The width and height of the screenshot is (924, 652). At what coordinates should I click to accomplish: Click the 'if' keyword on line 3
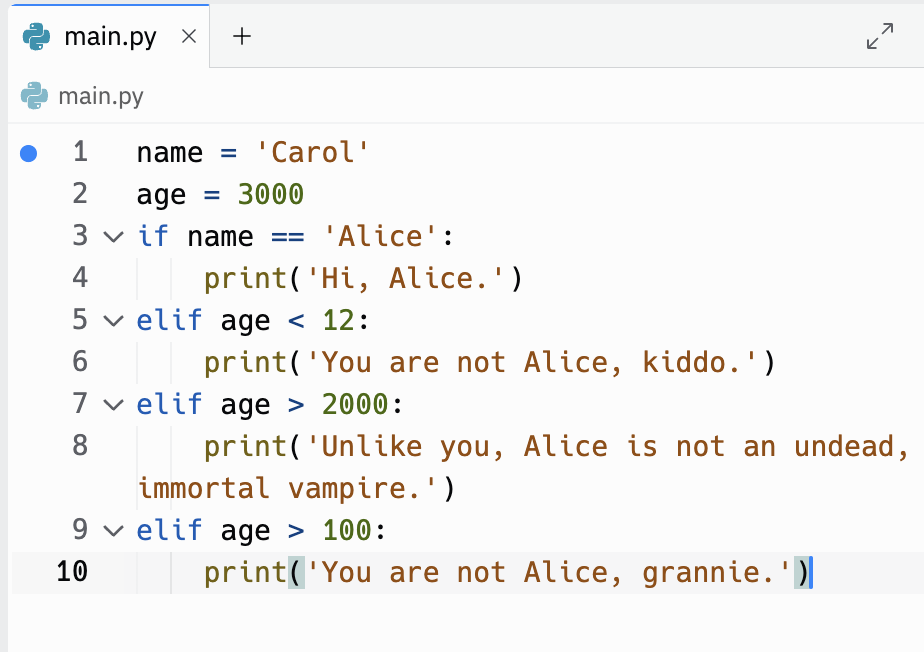(153, 236)
